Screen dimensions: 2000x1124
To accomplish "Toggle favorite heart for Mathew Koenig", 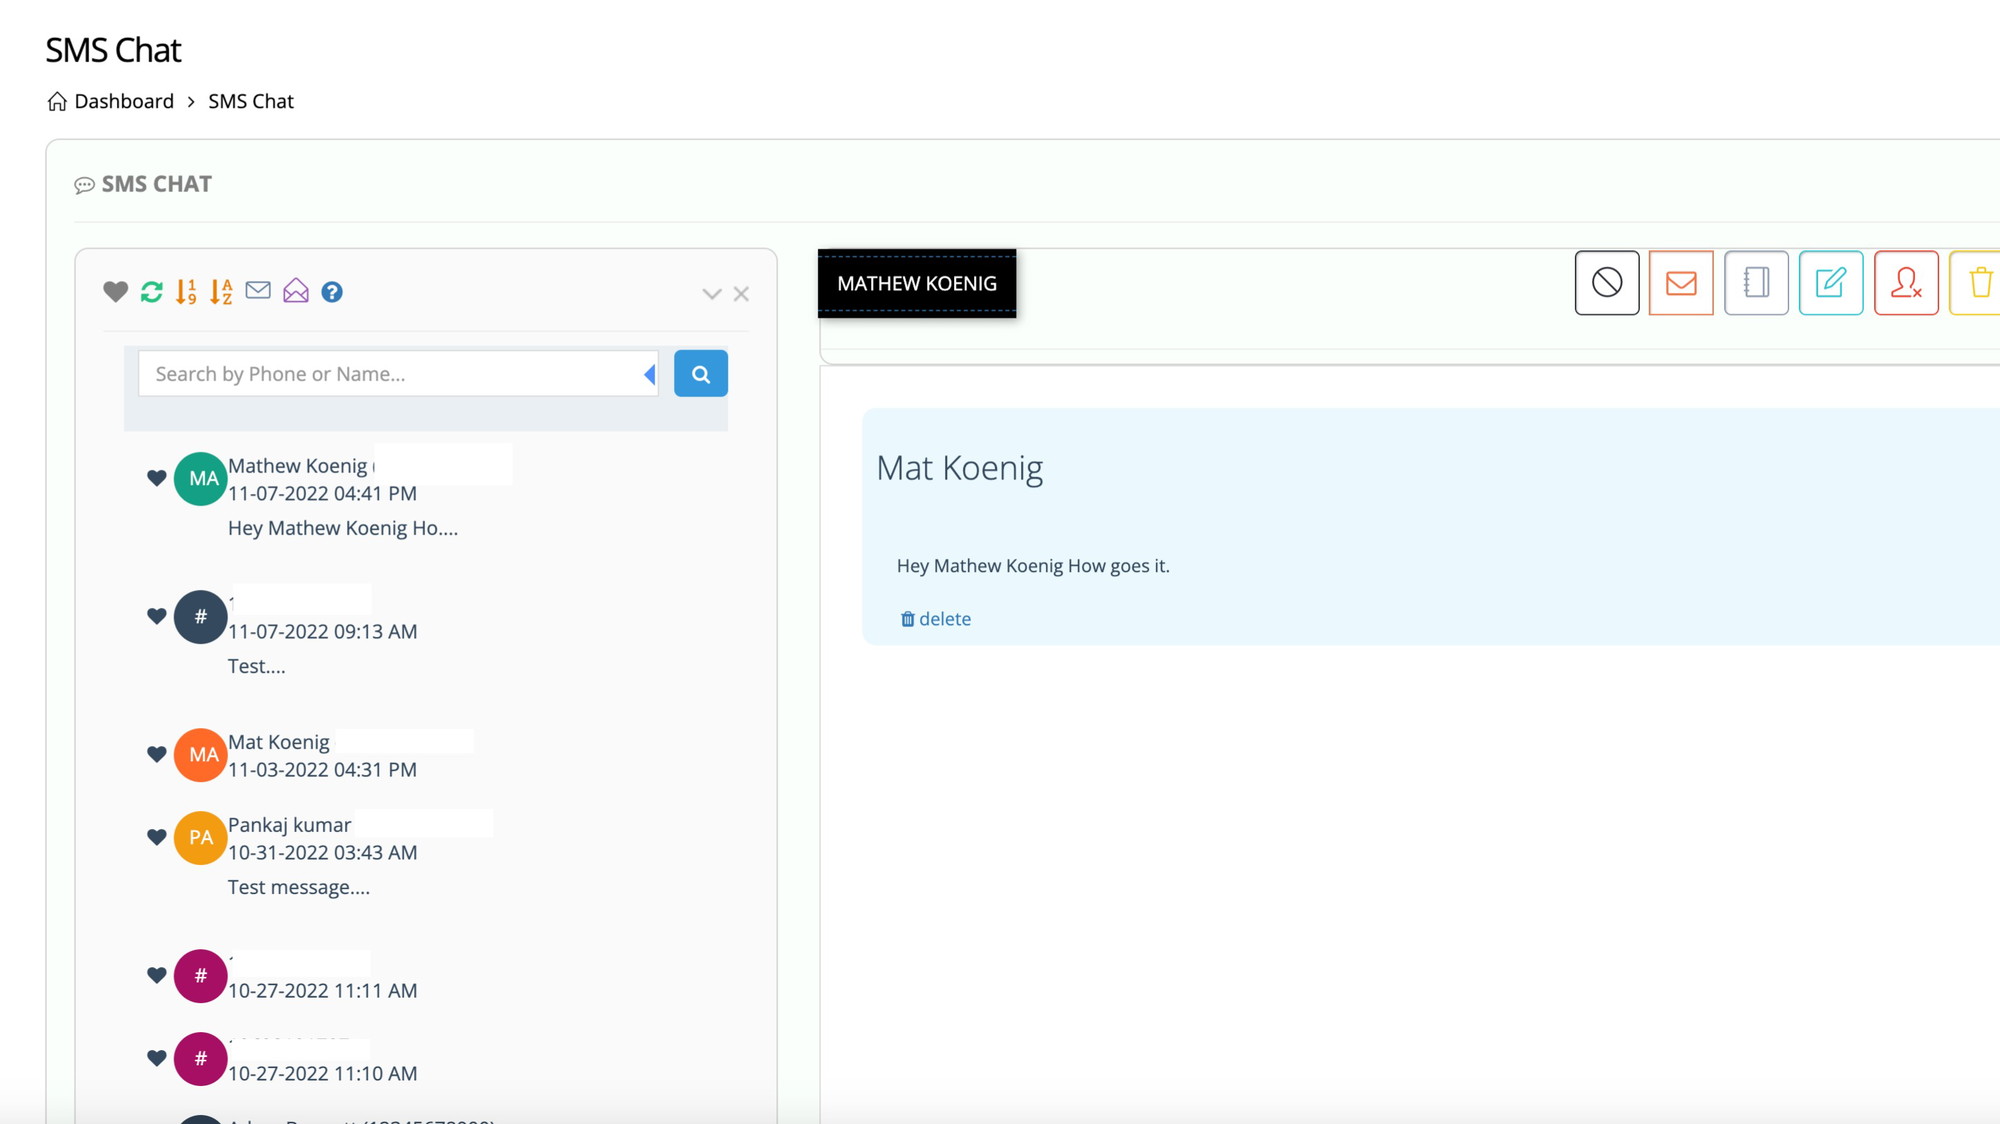I will pyautogui.click(x=157, y=478).
